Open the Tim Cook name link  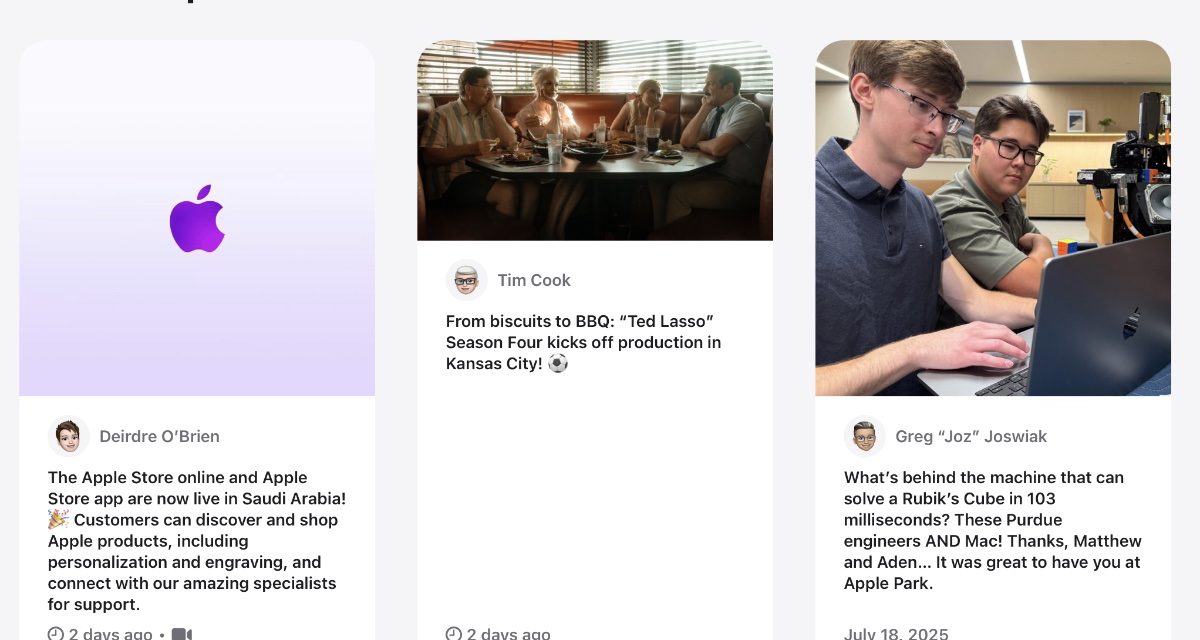click(x=534, y=280)
